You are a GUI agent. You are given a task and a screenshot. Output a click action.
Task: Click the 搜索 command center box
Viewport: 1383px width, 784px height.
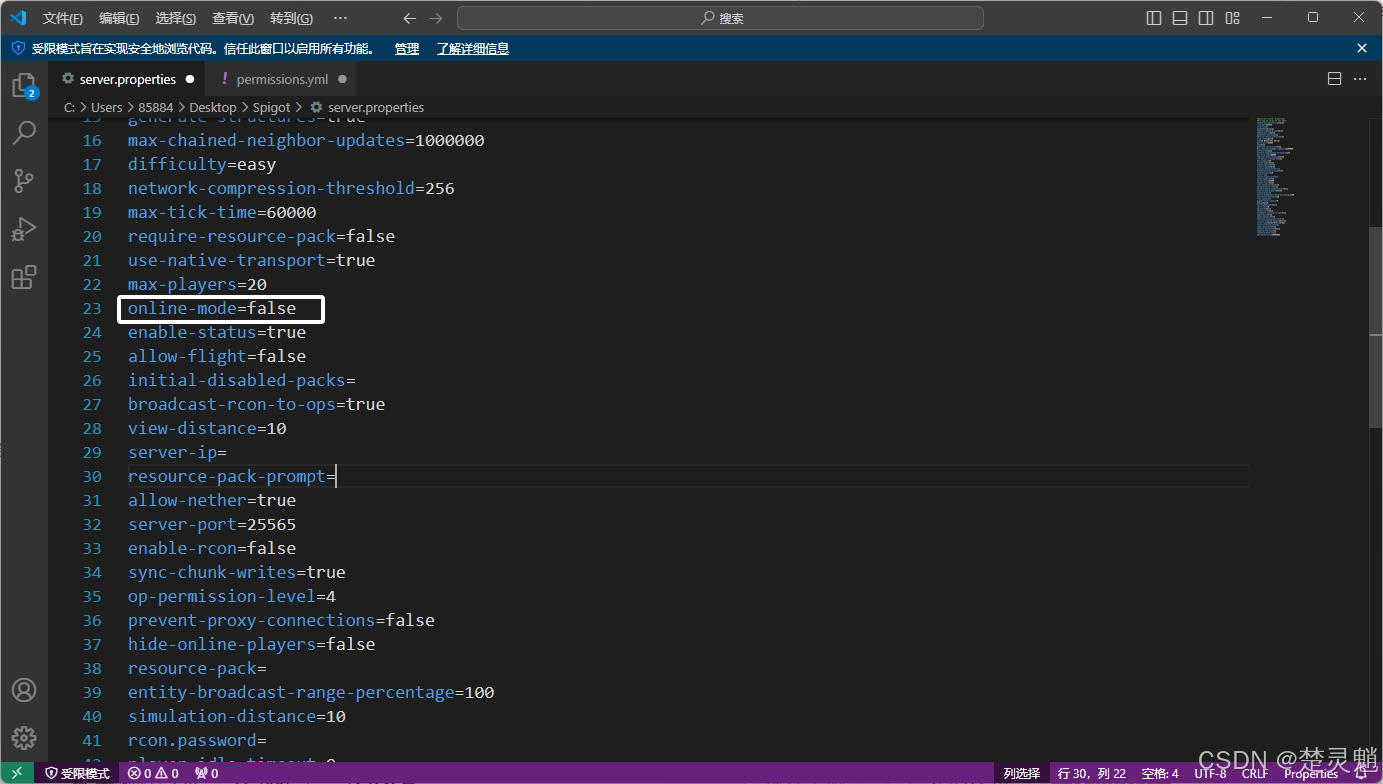720,18
